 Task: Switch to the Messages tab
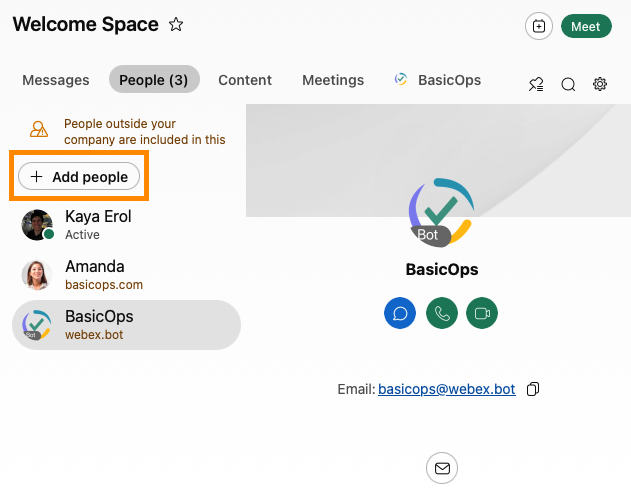(56, 80)
